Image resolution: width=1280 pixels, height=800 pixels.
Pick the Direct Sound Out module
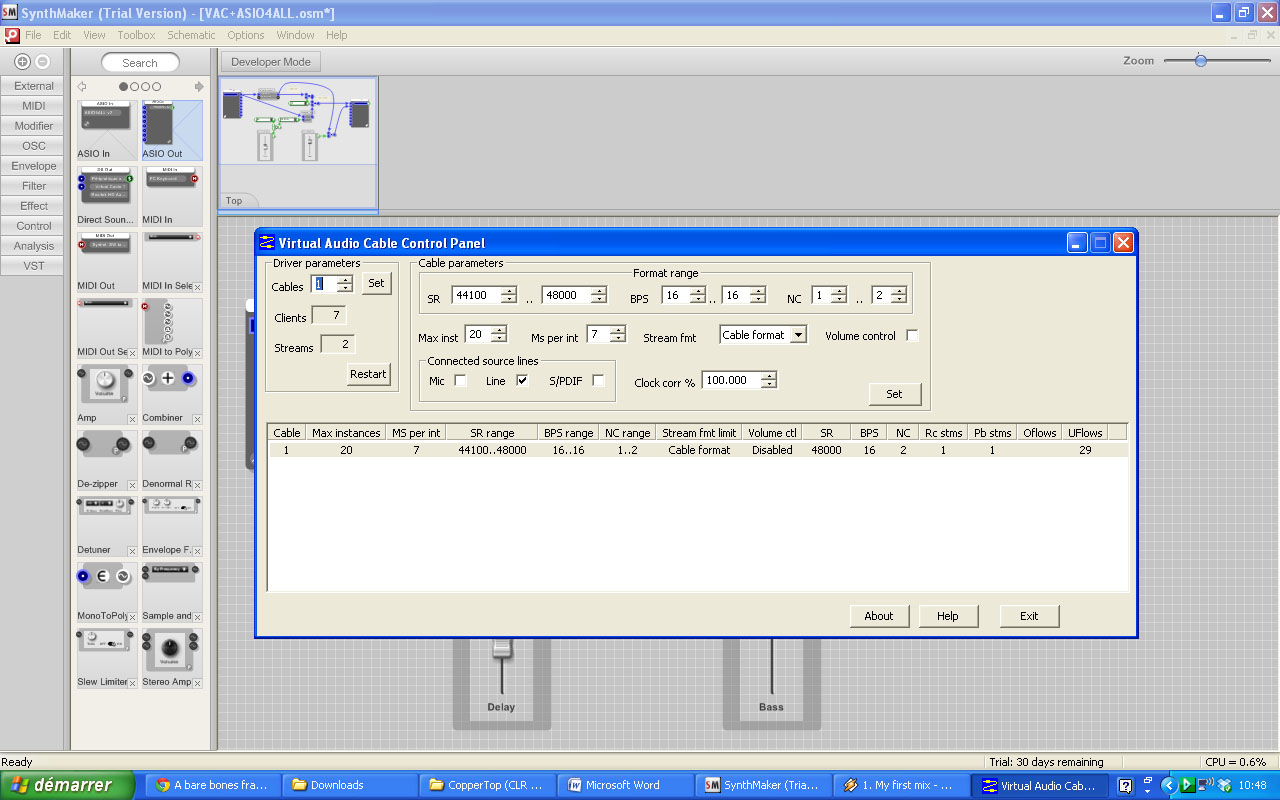click(x=107, y=196)
